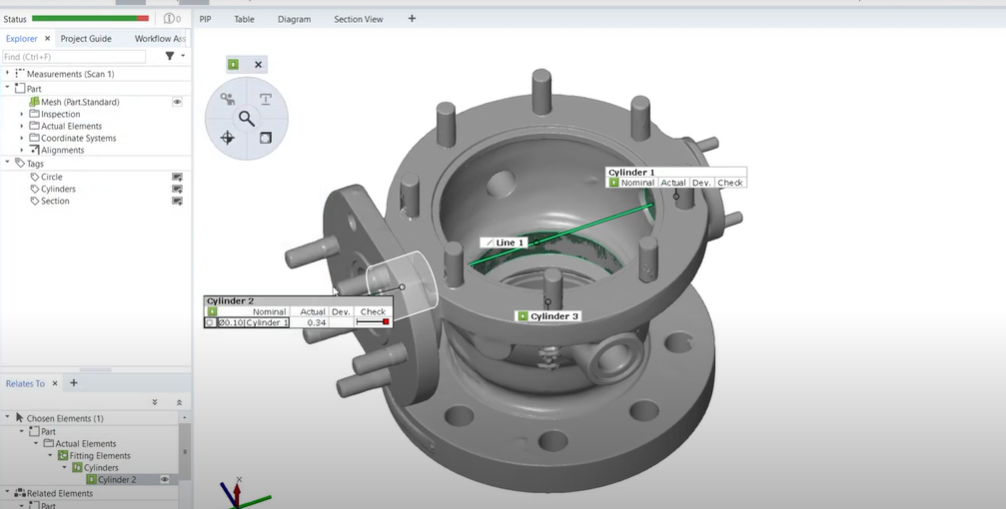Image resolution: width=1006 pixels, height=509 pixels.
Task: Click the tag icon beside Section
Action: [35, 201]
